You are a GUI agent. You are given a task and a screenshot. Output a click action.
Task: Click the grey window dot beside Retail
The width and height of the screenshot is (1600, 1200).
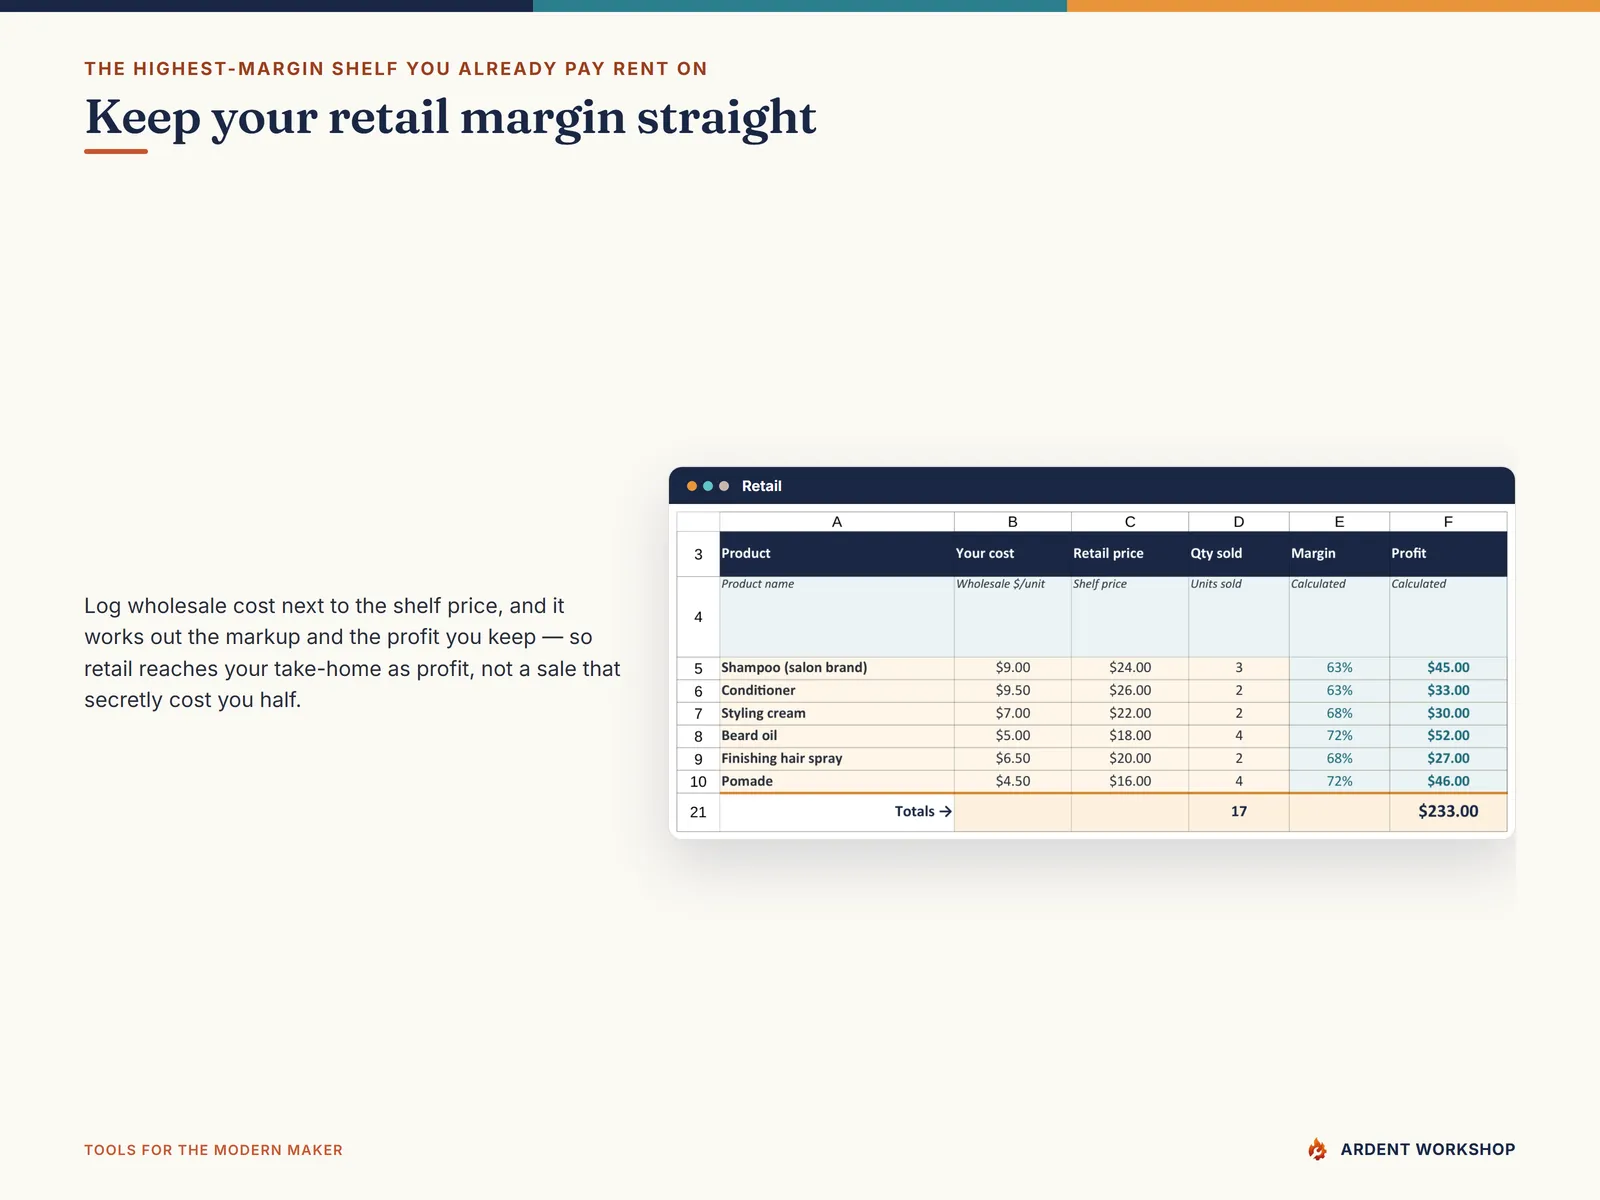pyautogui.click(x=724, y=486)
